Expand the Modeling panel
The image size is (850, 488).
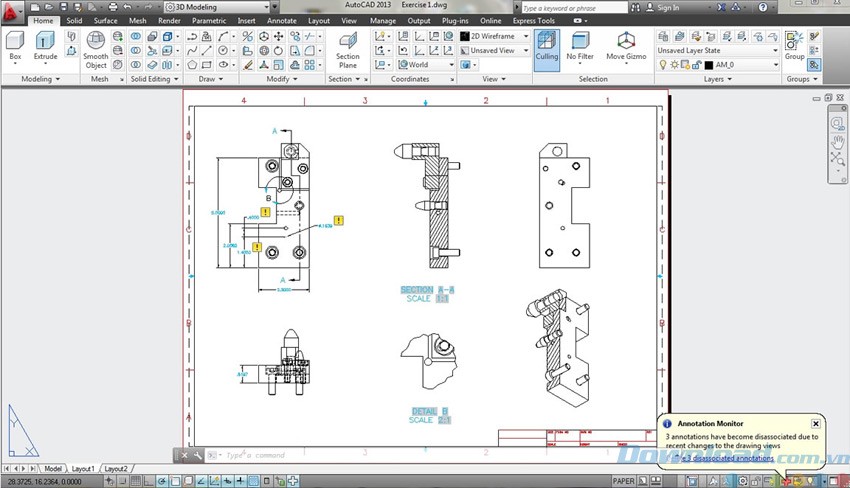point(41,79)
